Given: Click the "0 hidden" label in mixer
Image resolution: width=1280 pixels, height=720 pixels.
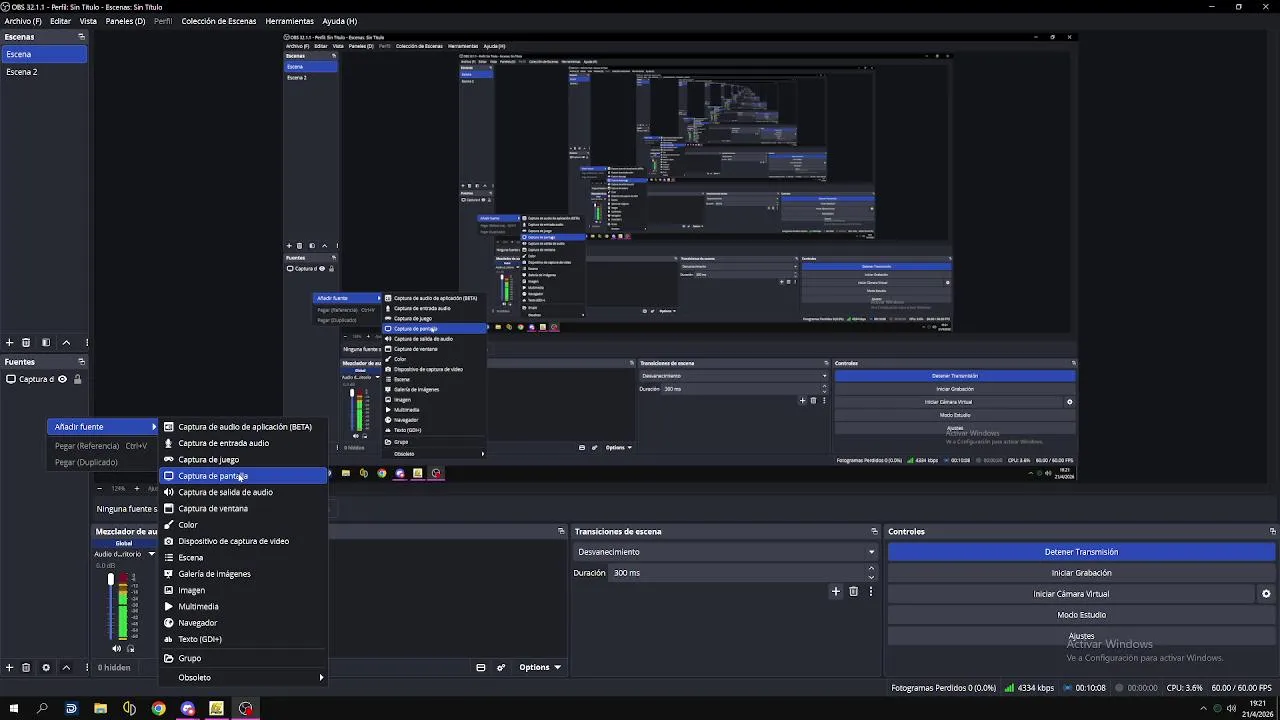Looking at the screenshot, I should (x=114, y=667).
